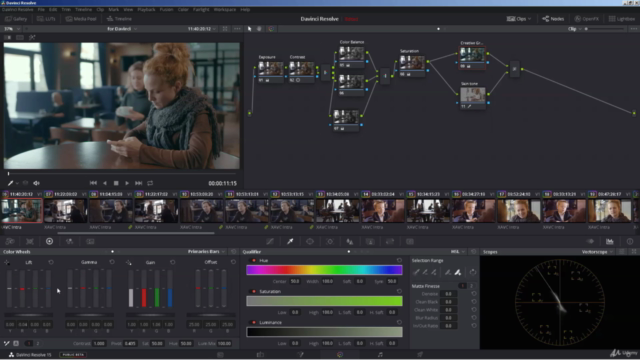Open the Power Window palette

click(x=310, y=241)
